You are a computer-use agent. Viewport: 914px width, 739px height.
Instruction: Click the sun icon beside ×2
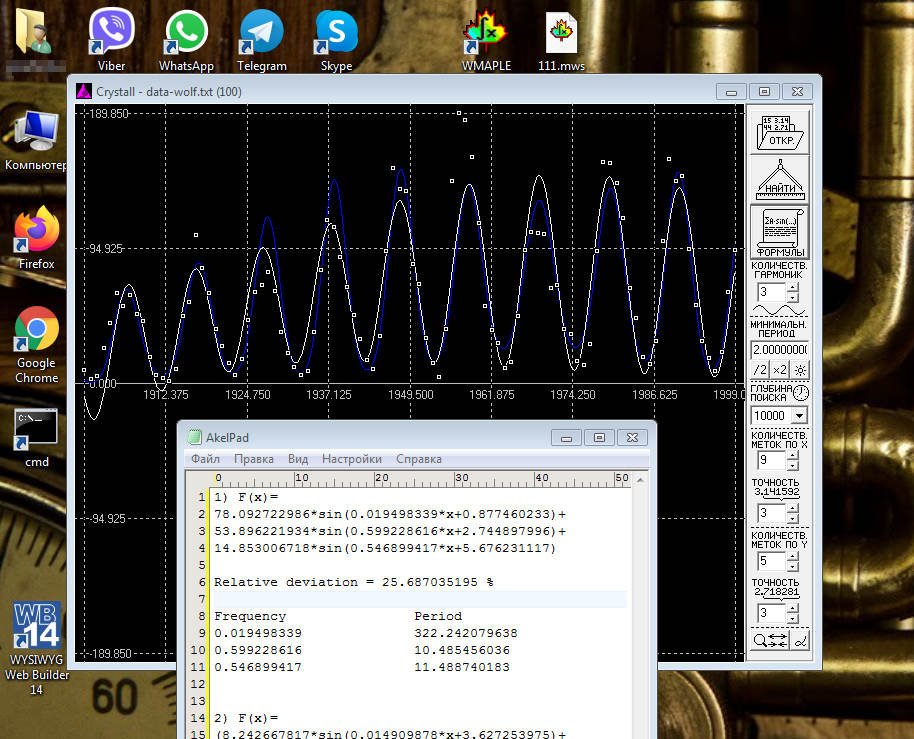pos(800,370)
